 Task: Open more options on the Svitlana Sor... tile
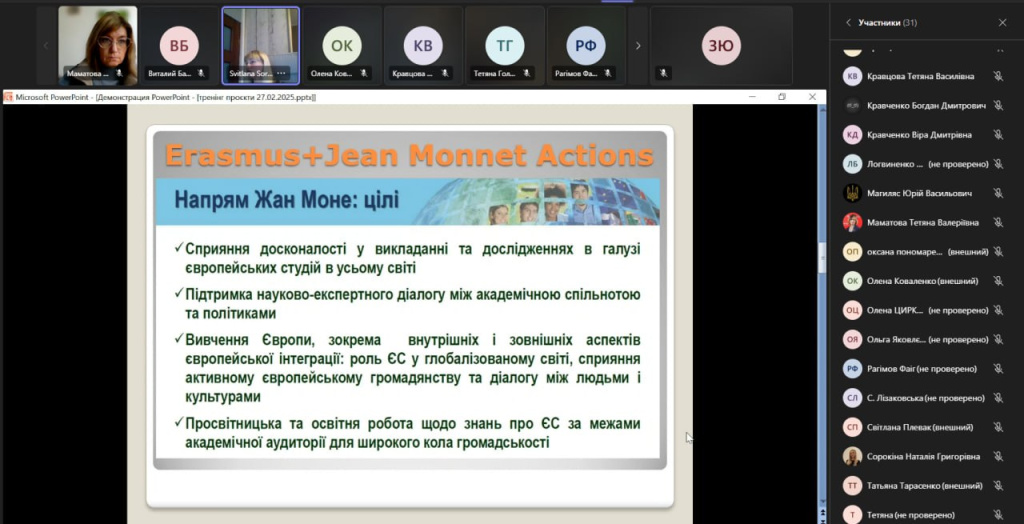pos(281,74)
